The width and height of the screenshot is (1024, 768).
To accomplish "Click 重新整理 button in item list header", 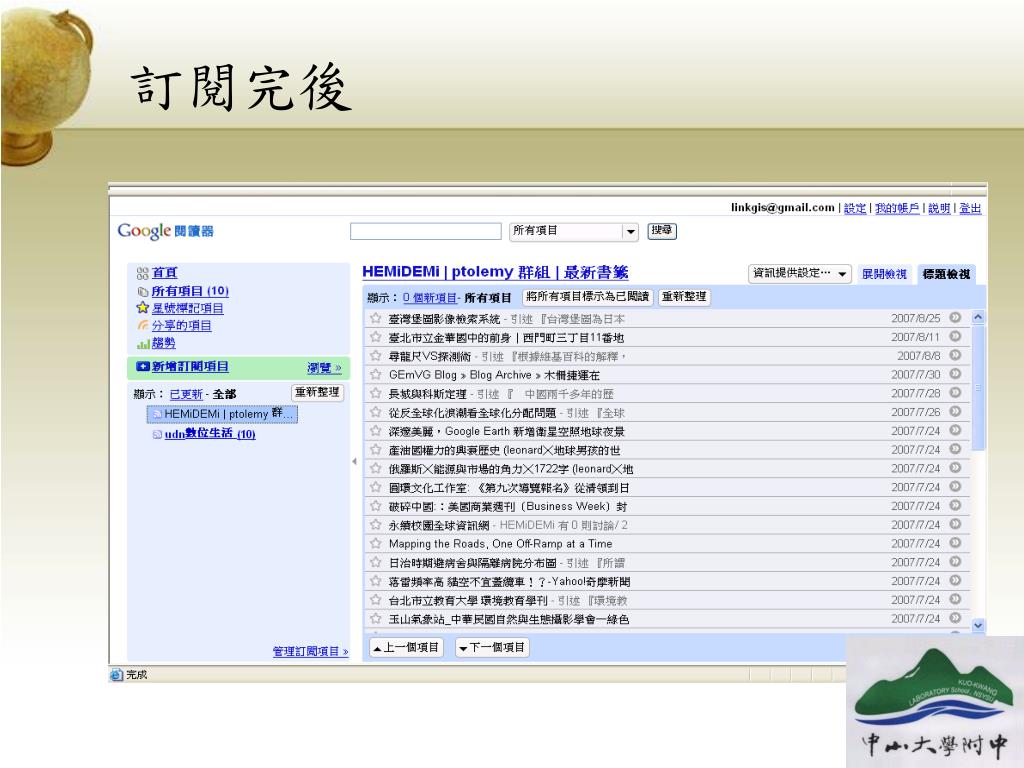I will coord(684,297).
